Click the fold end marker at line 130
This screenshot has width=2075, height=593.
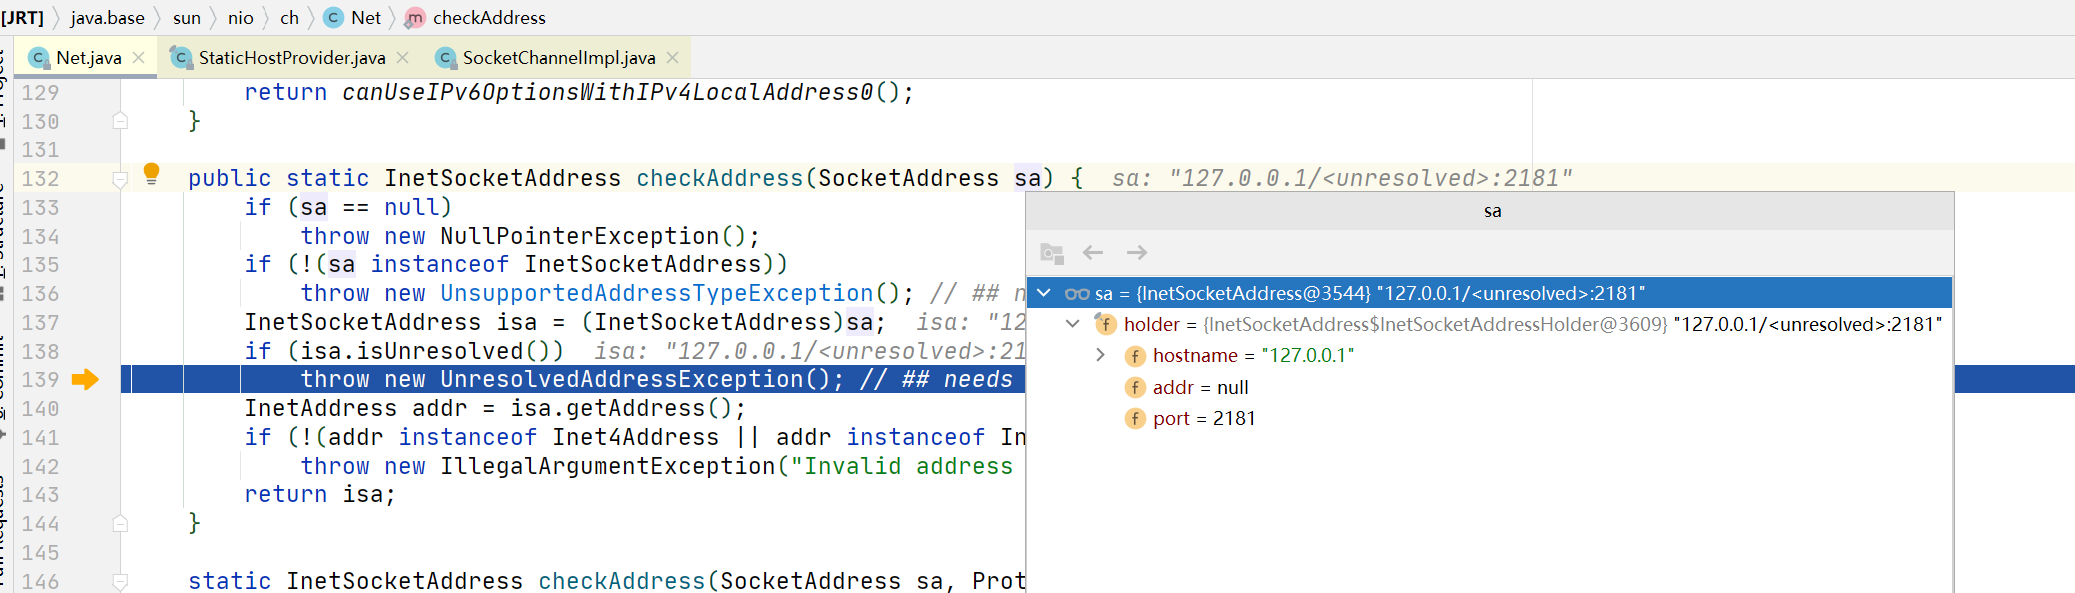pos(120,121)
